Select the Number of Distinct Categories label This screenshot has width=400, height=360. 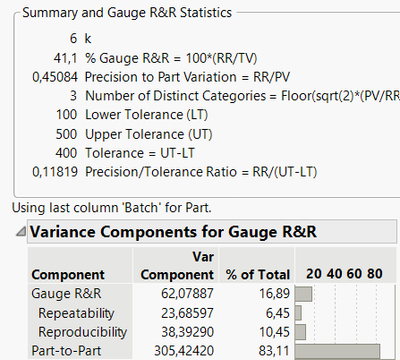pos(243,96)
